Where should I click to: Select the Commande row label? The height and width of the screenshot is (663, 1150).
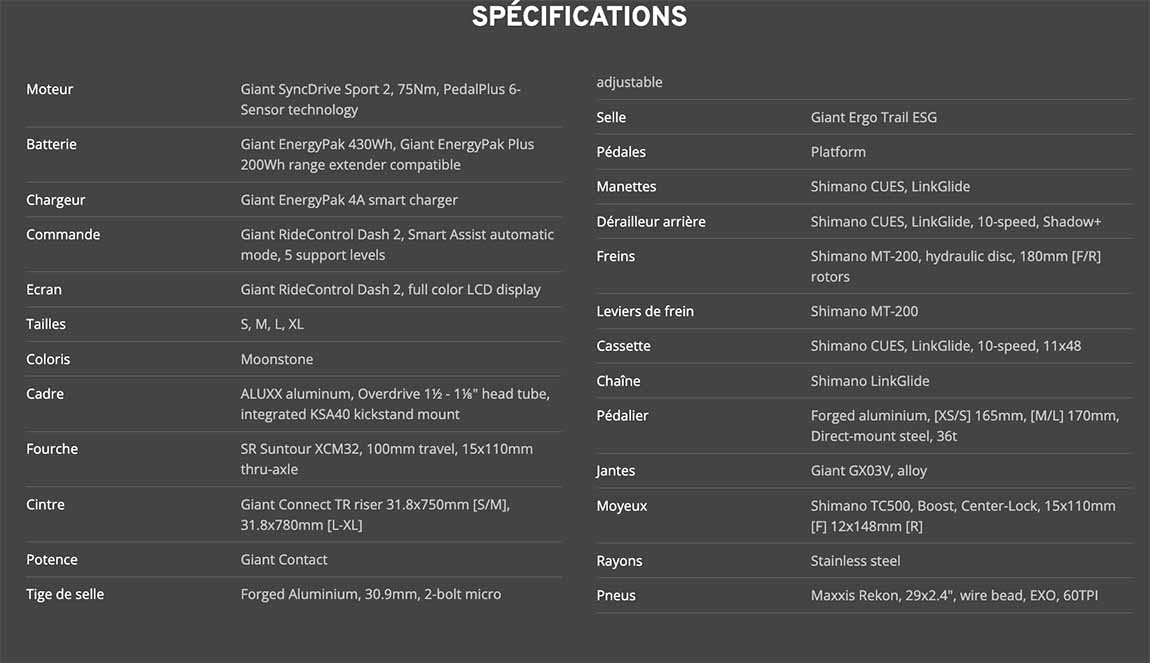click(63, 235)
